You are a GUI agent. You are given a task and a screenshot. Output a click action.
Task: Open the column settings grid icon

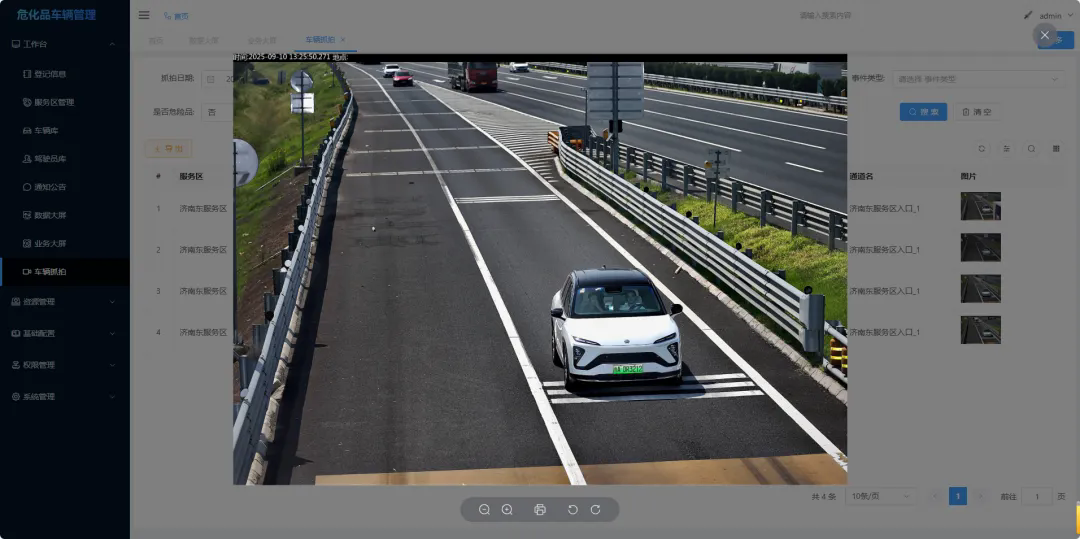click(x=1056, y=148)
